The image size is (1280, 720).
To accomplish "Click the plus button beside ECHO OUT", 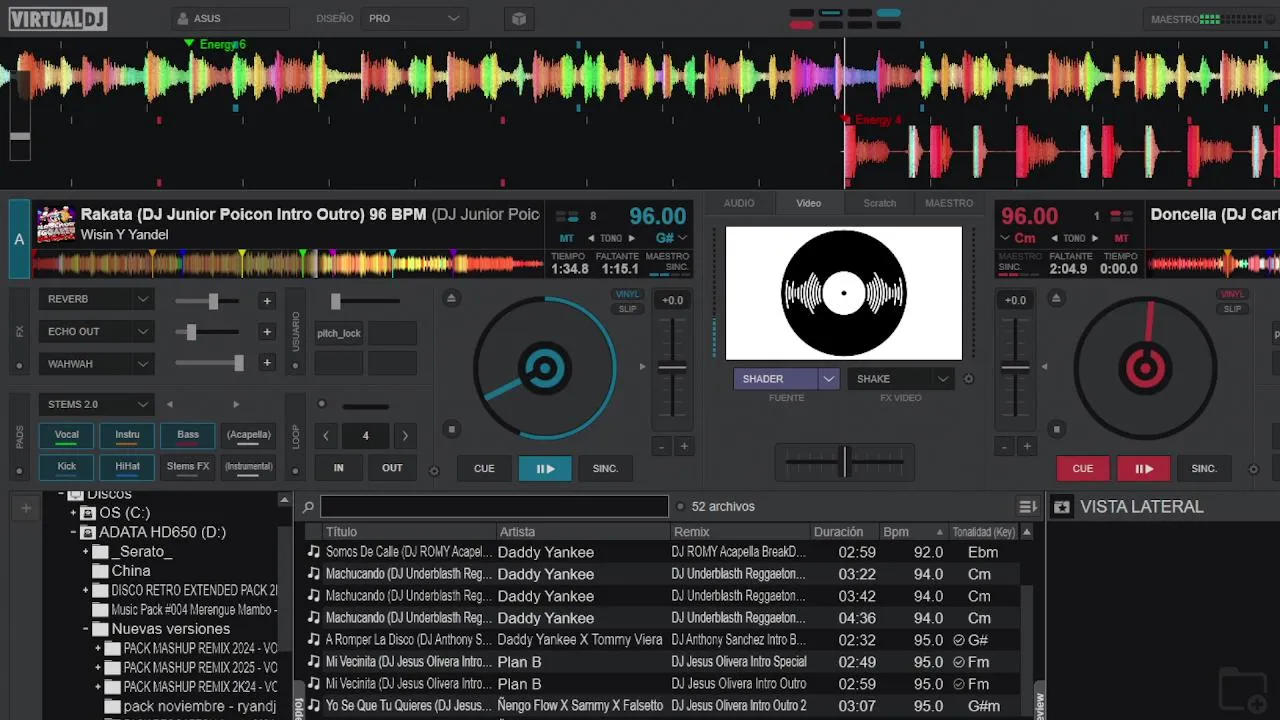I will tap(267, 332).
